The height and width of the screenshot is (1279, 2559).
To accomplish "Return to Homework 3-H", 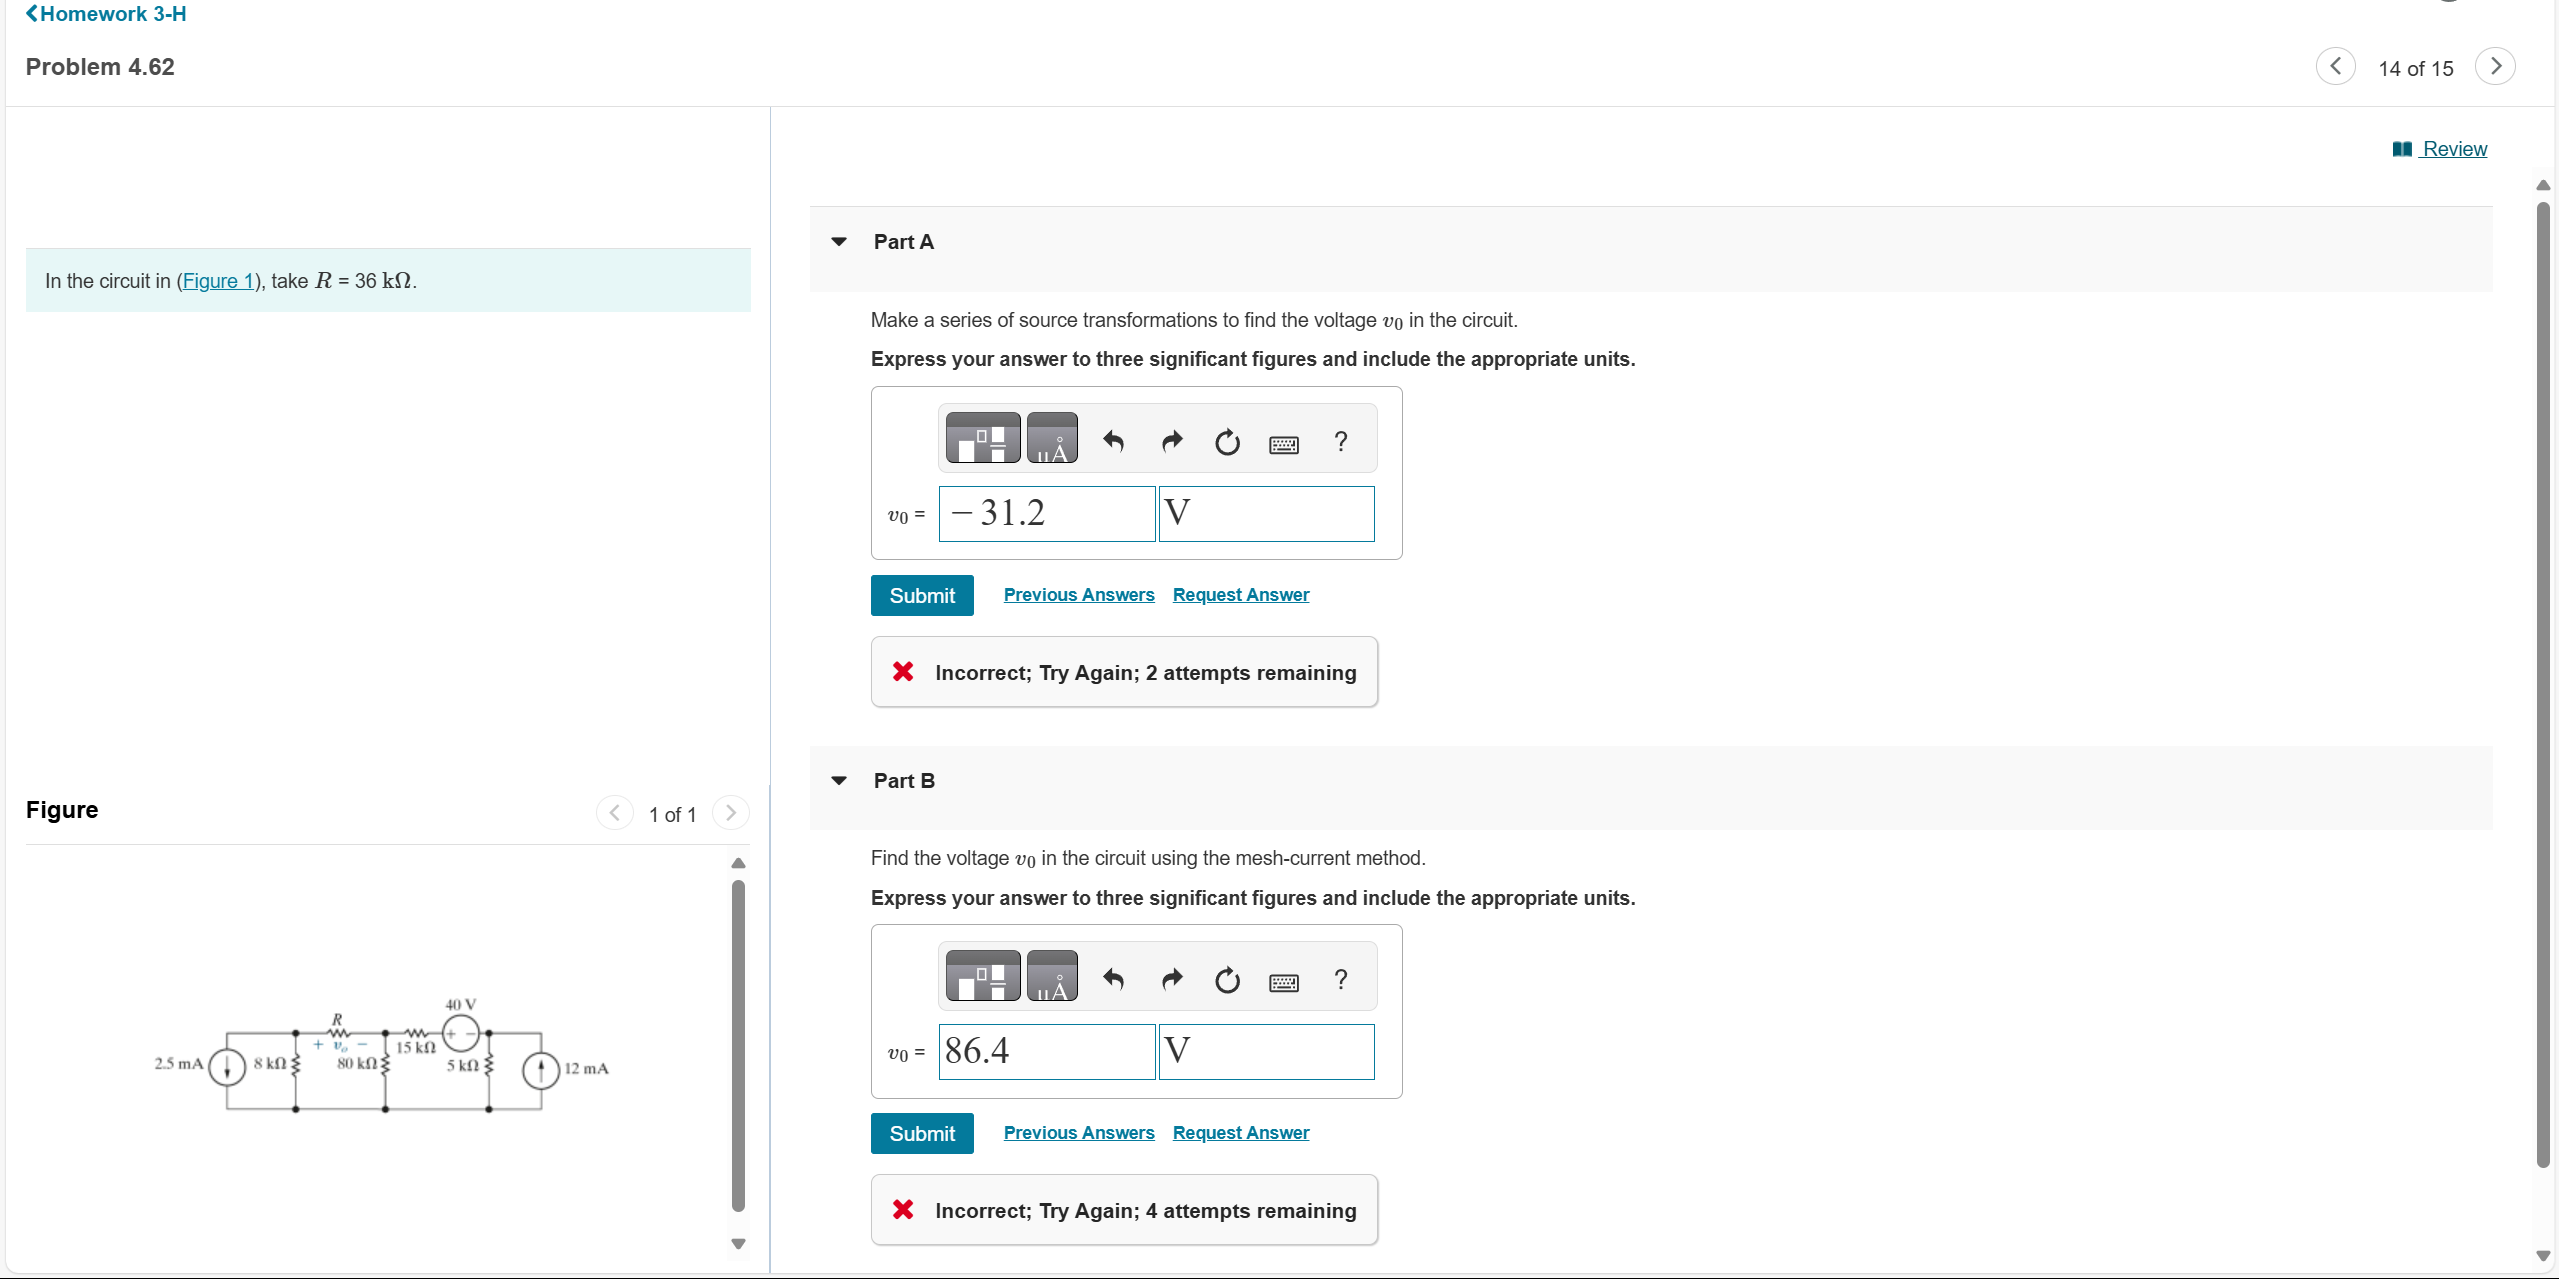I will point(104,14).
